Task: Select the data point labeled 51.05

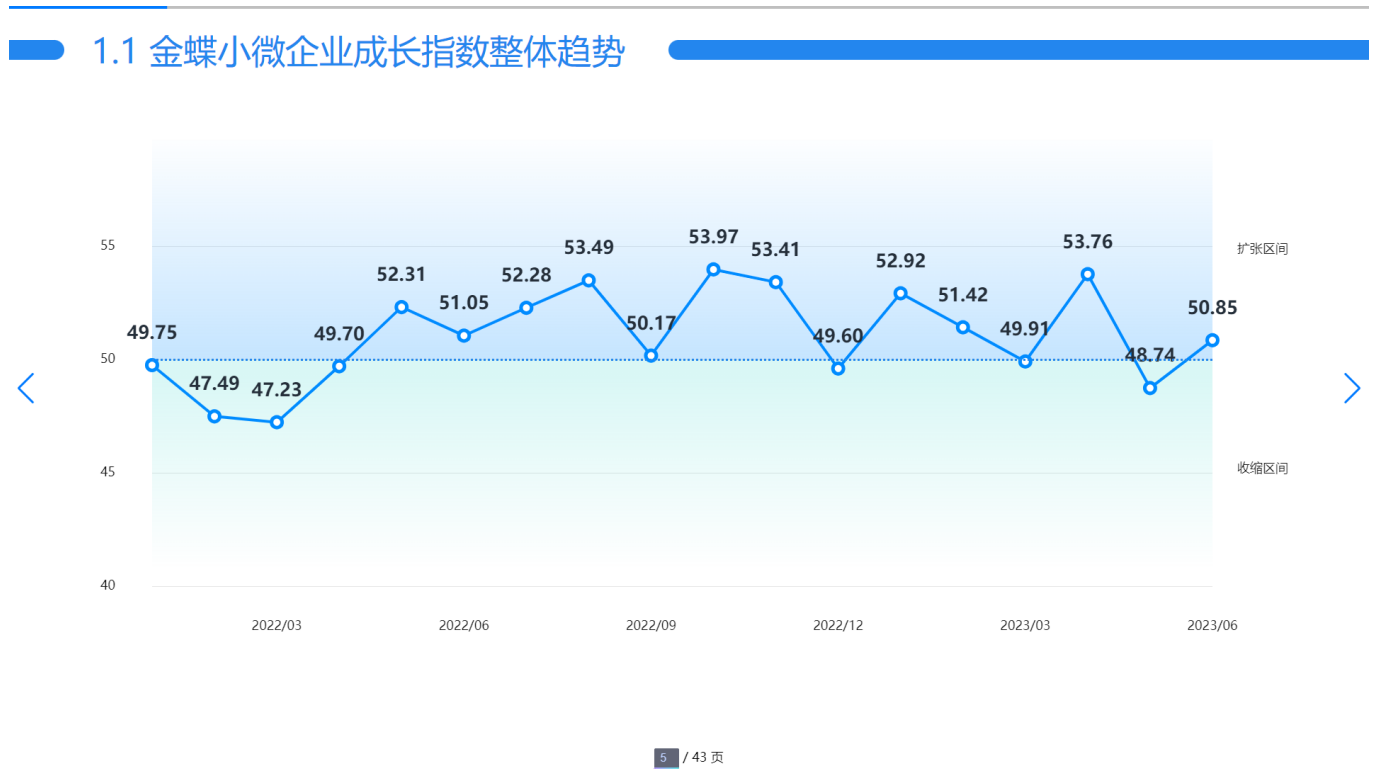Action: coord(464,335)
